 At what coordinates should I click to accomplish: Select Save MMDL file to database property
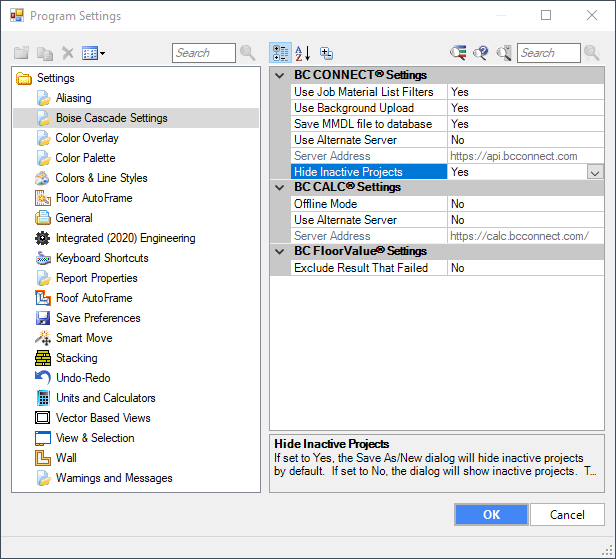(368, 124)
